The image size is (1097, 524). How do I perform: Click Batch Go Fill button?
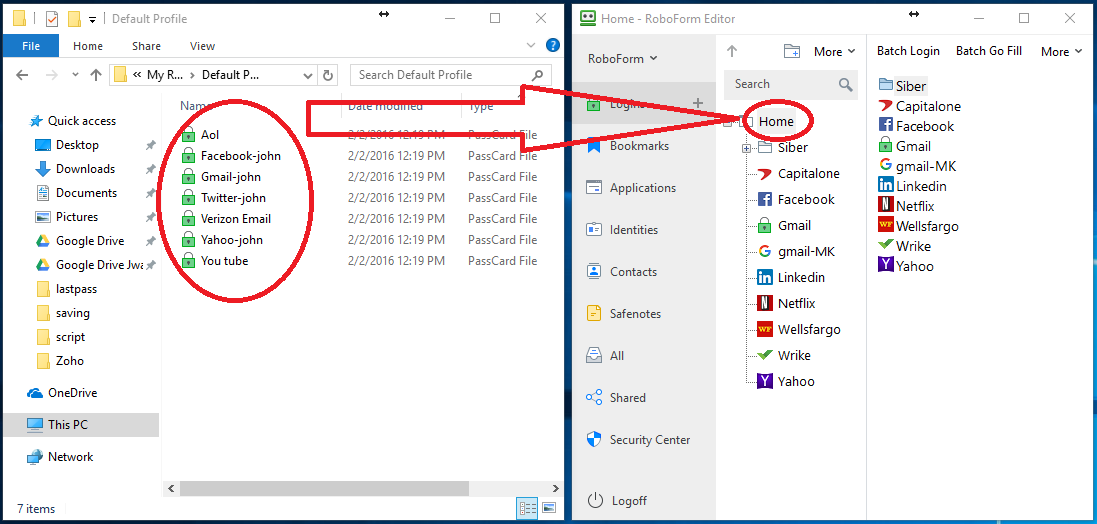(x=989, y=51)
